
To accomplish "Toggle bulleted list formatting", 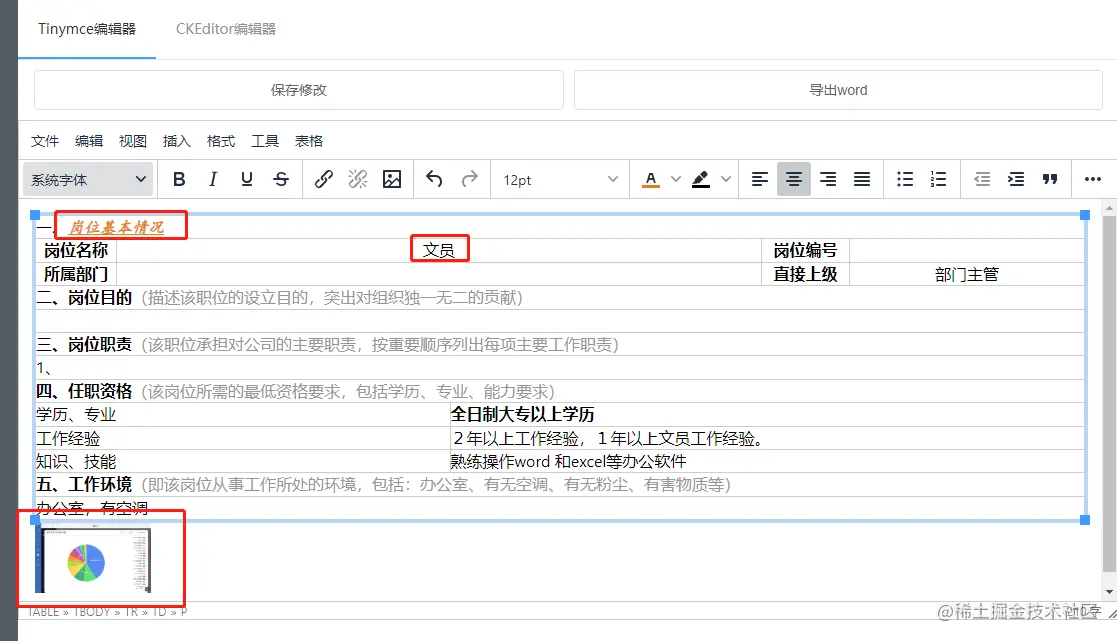I will tap(904, 179).
